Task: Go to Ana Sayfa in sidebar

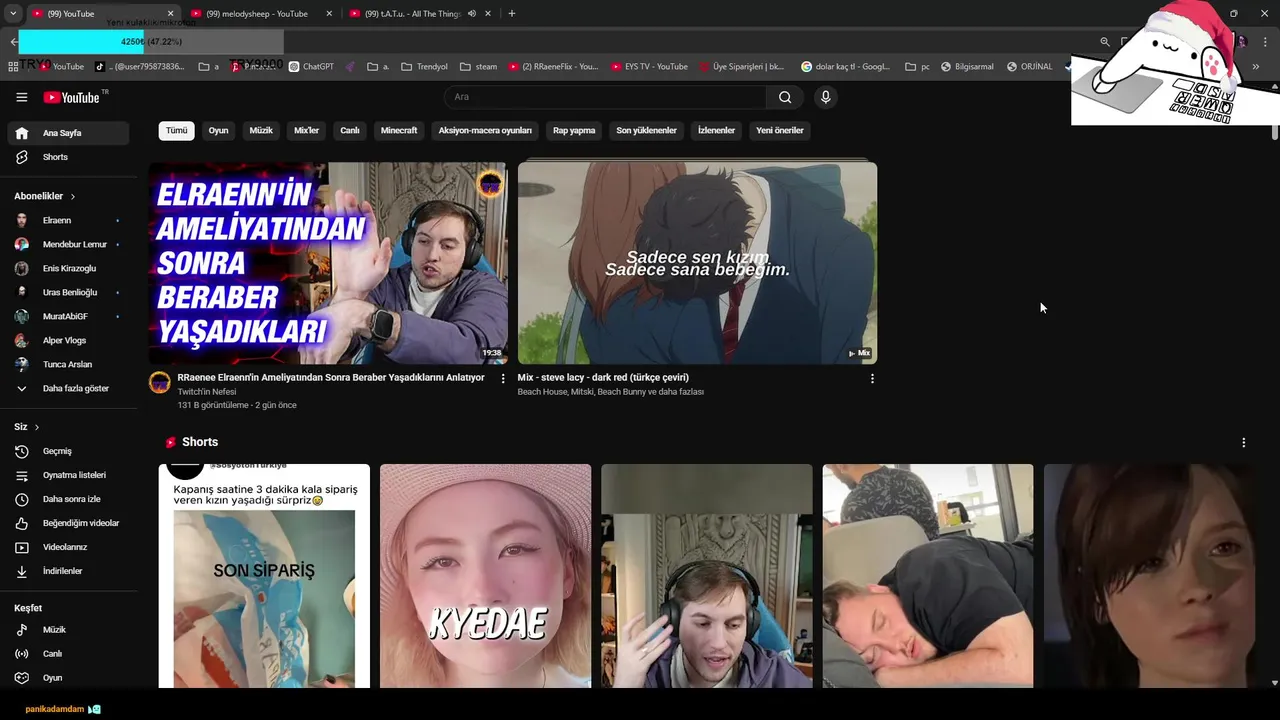Action: point(68,133)
